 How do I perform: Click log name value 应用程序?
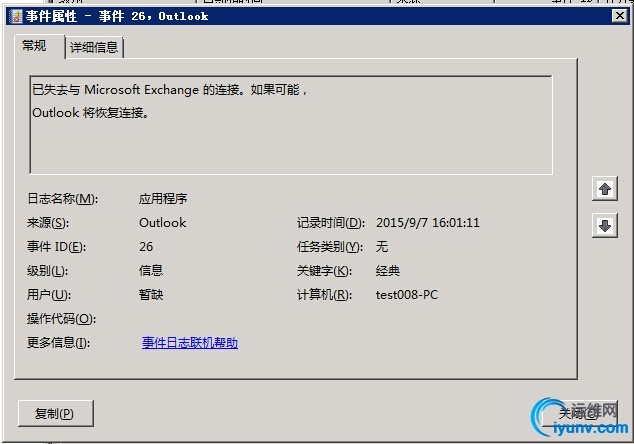click(x=163, y=199)
